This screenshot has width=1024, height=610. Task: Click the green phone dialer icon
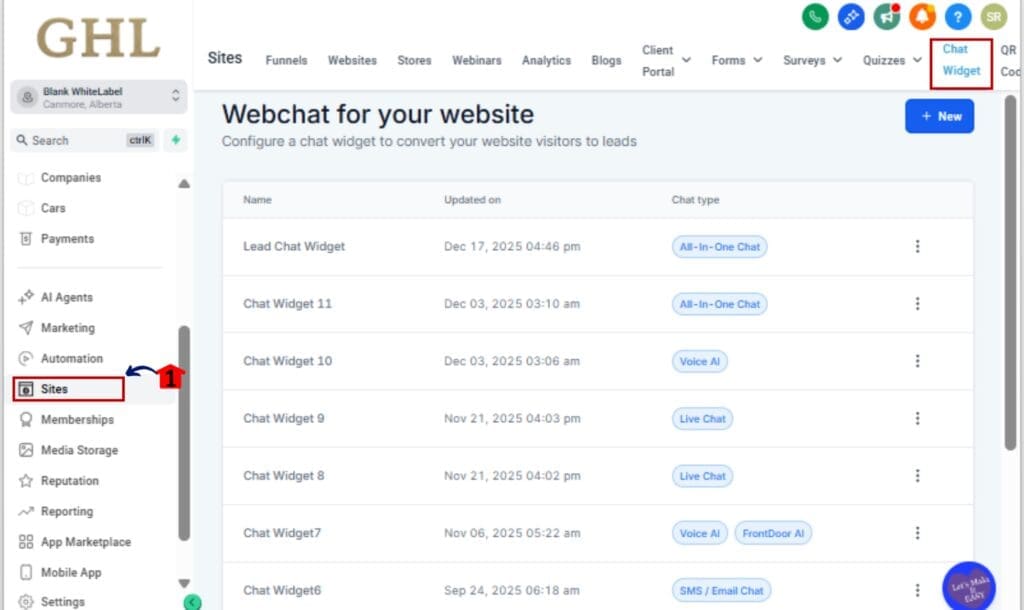(x=816, y=16)
